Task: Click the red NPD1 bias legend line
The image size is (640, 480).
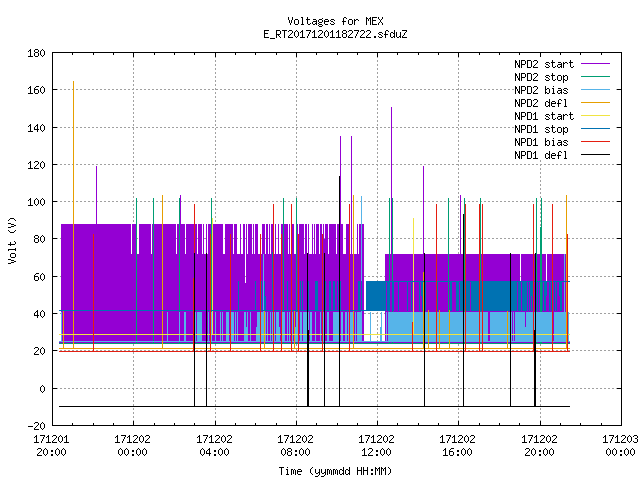Action: tap(595, 142)
